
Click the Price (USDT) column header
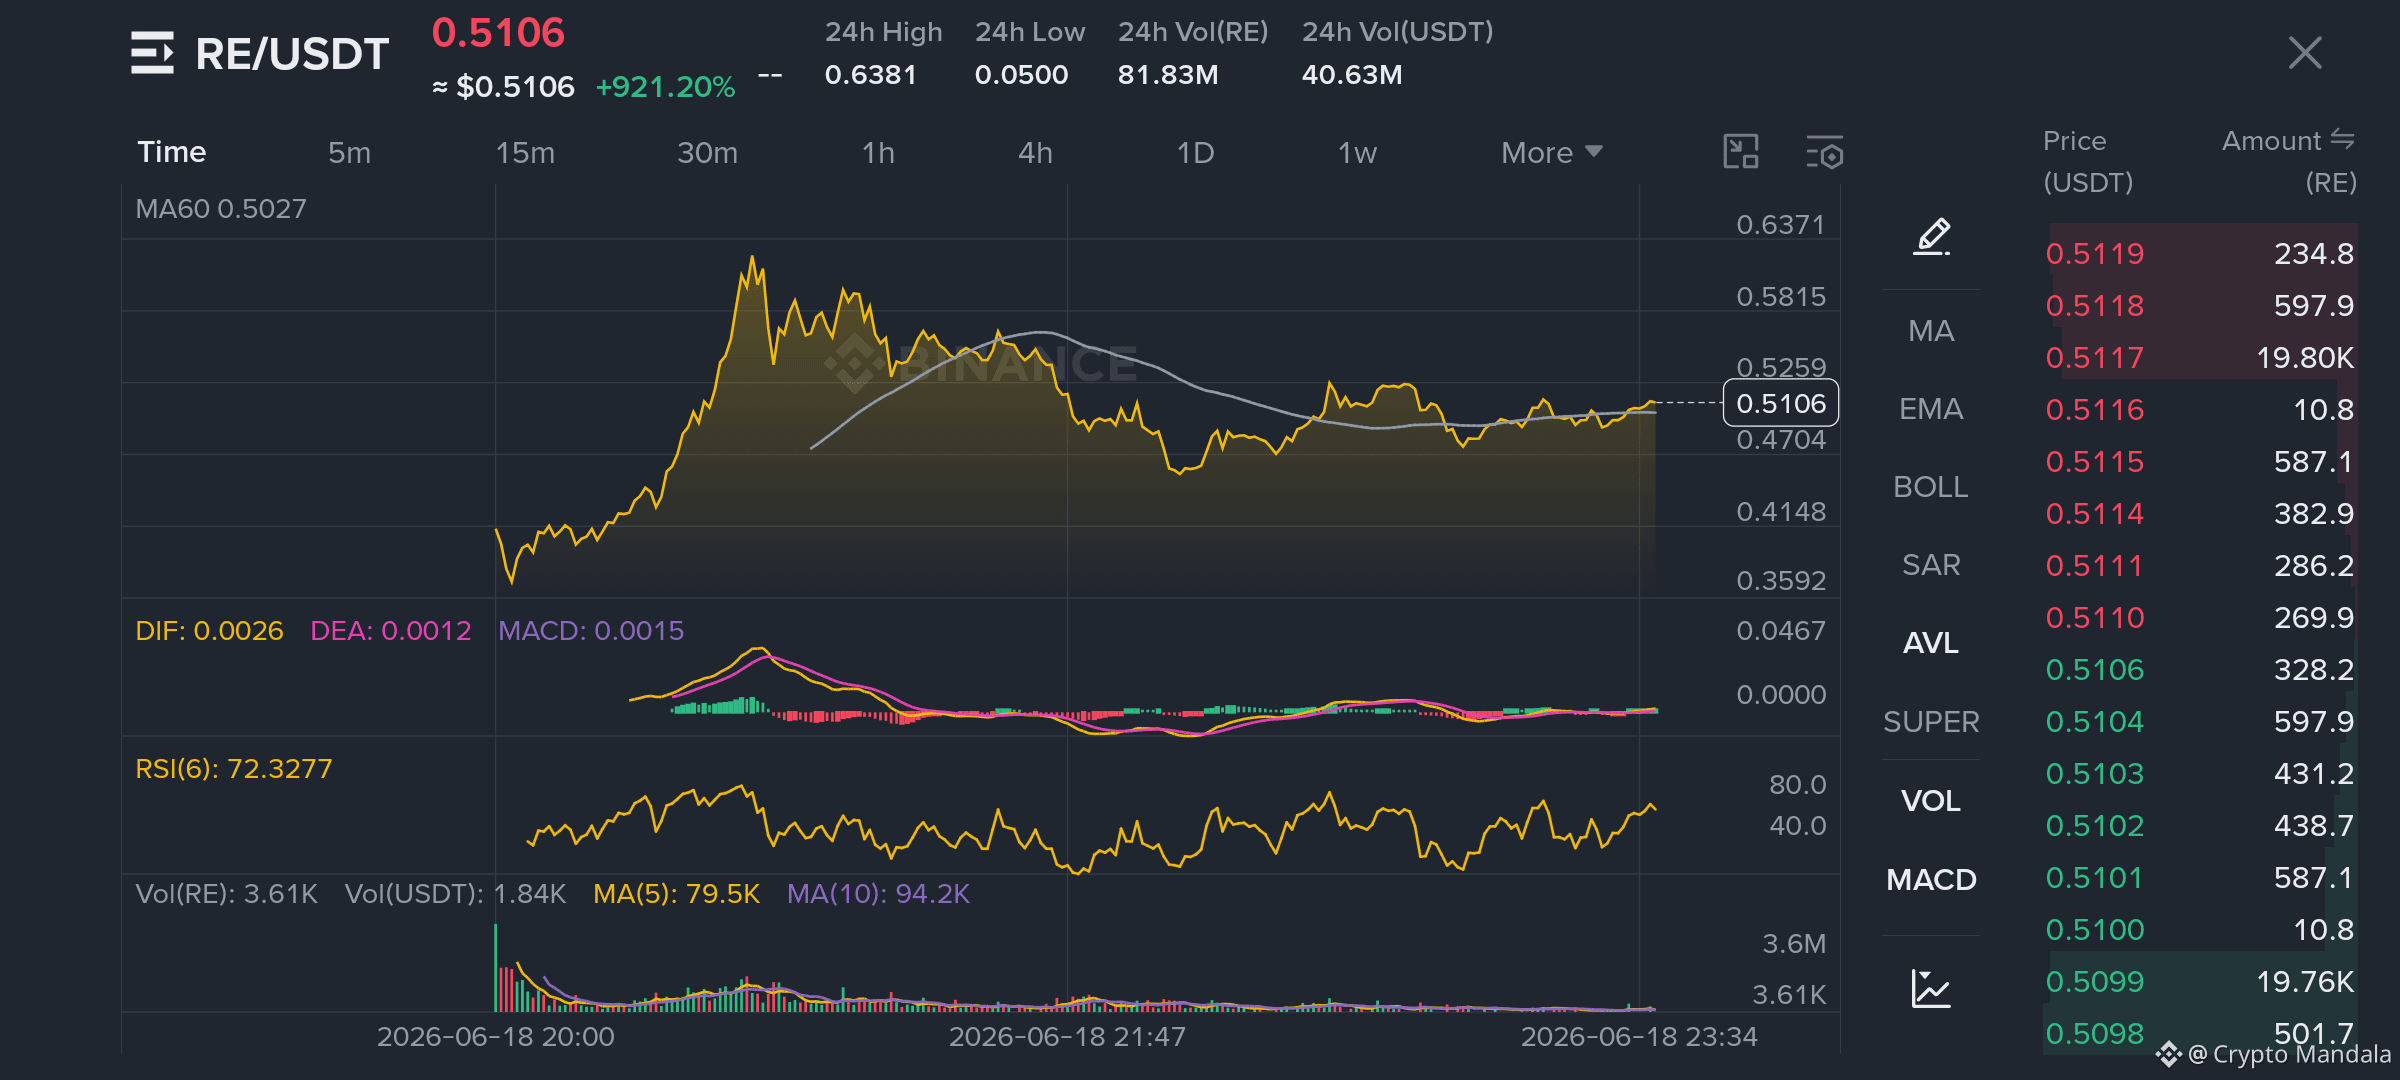tap(2087, 161)
